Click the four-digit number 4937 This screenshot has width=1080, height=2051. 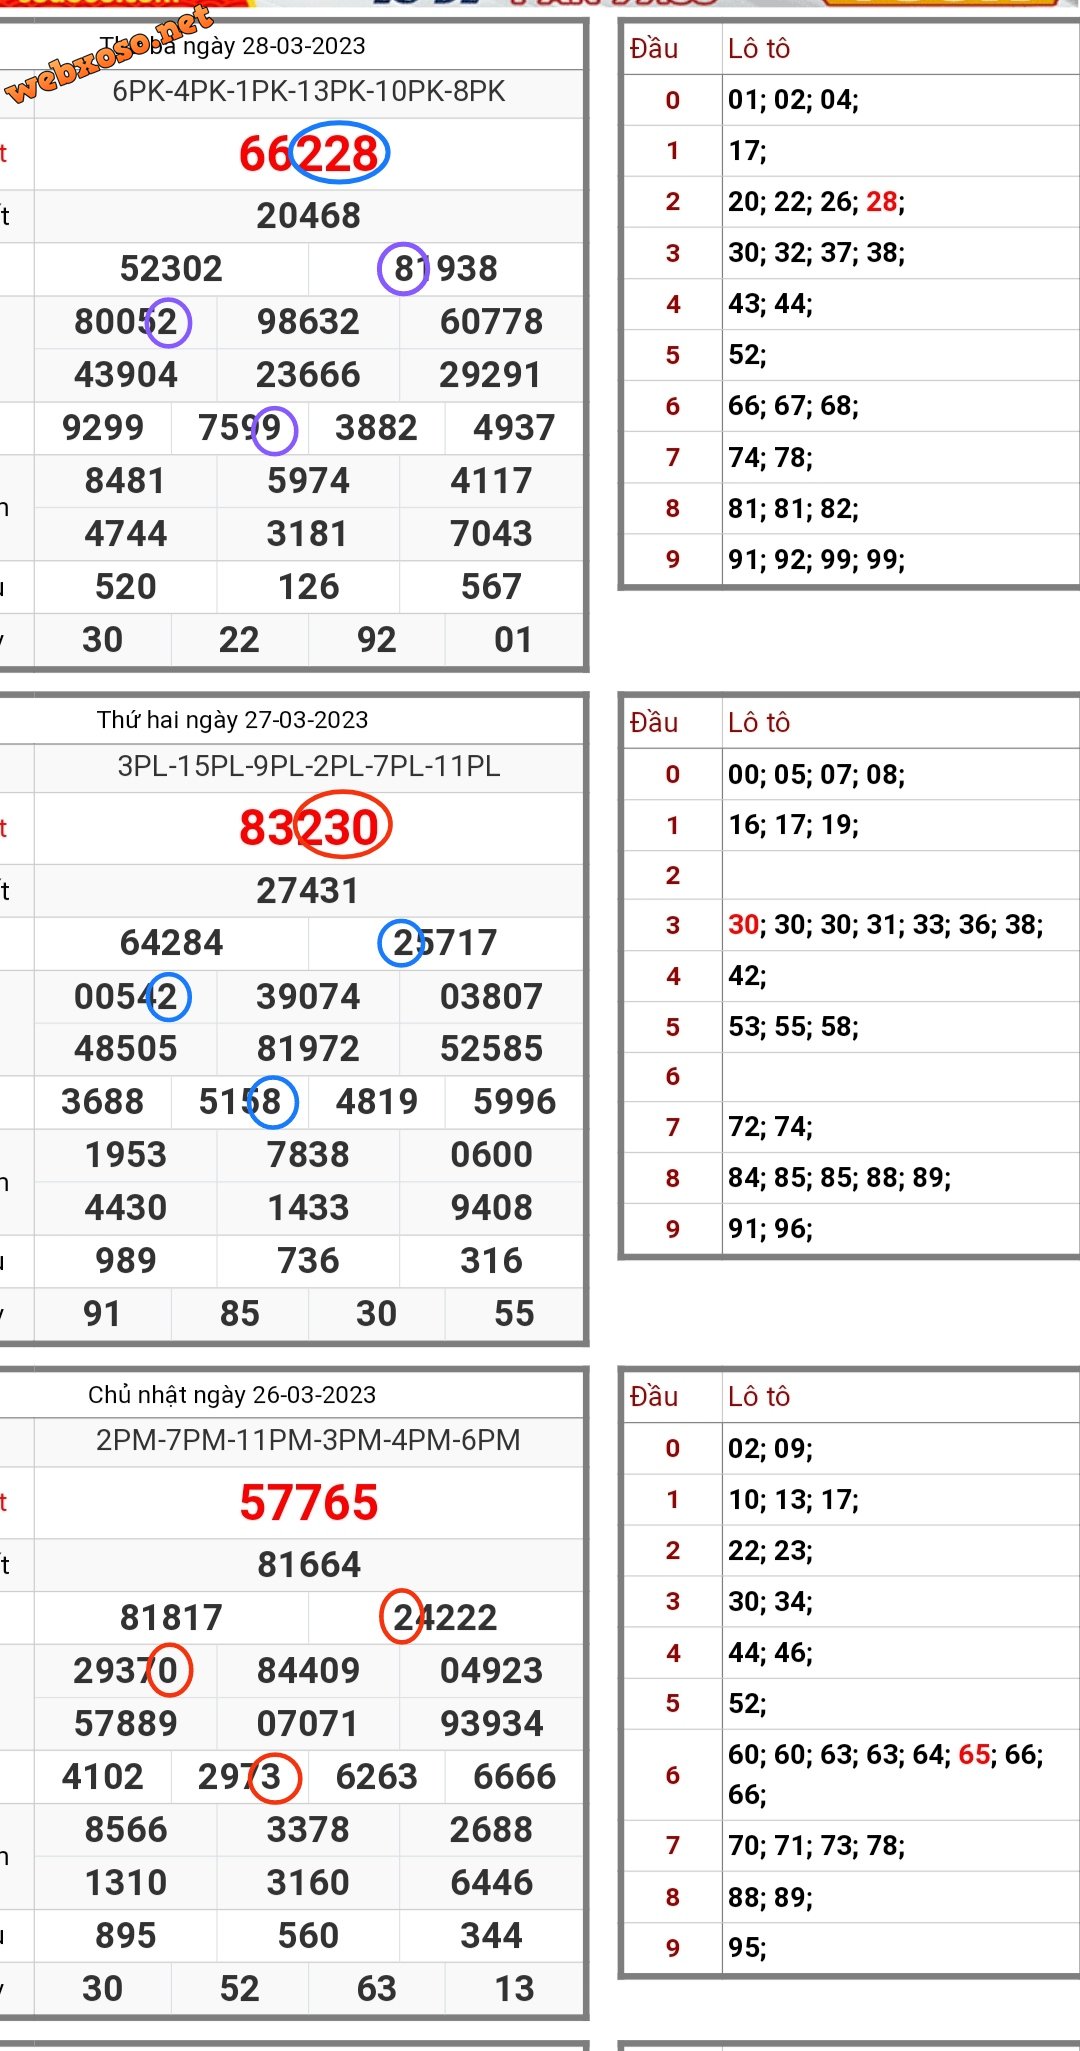point(514,428)
